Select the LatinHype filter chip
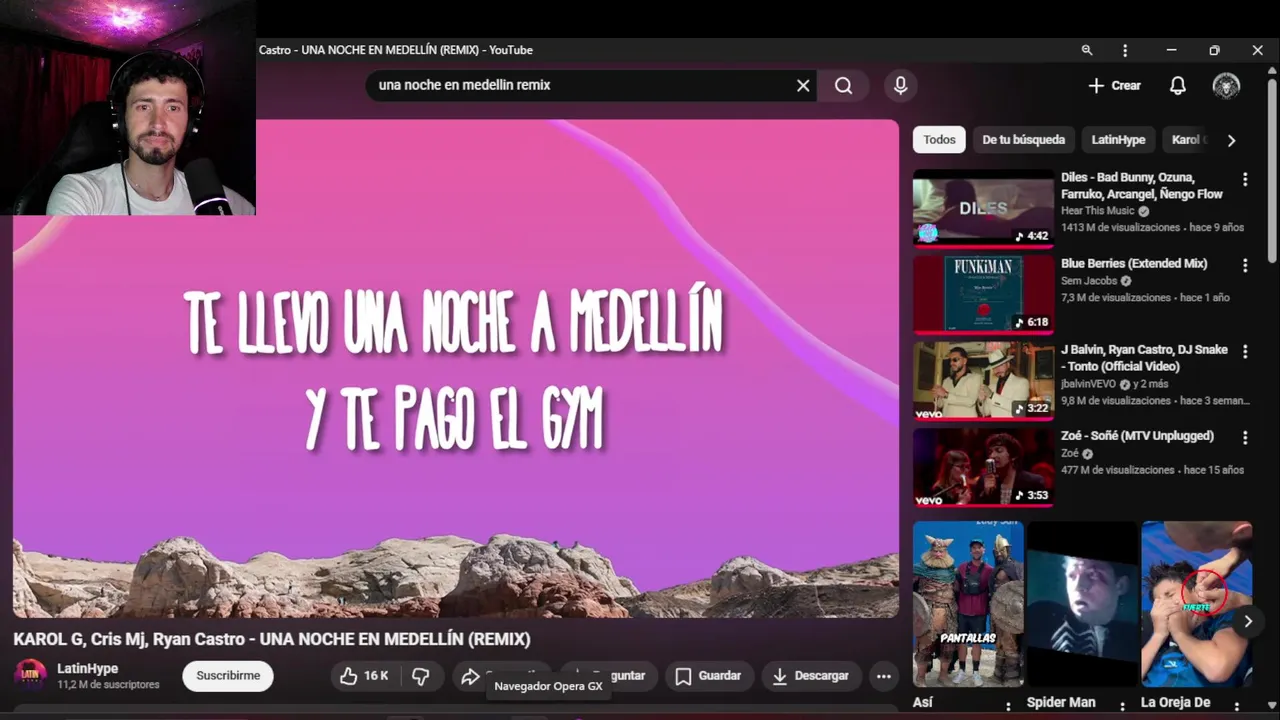The height and width of the screenshot is (720, 1280). tap(1118, 140)
